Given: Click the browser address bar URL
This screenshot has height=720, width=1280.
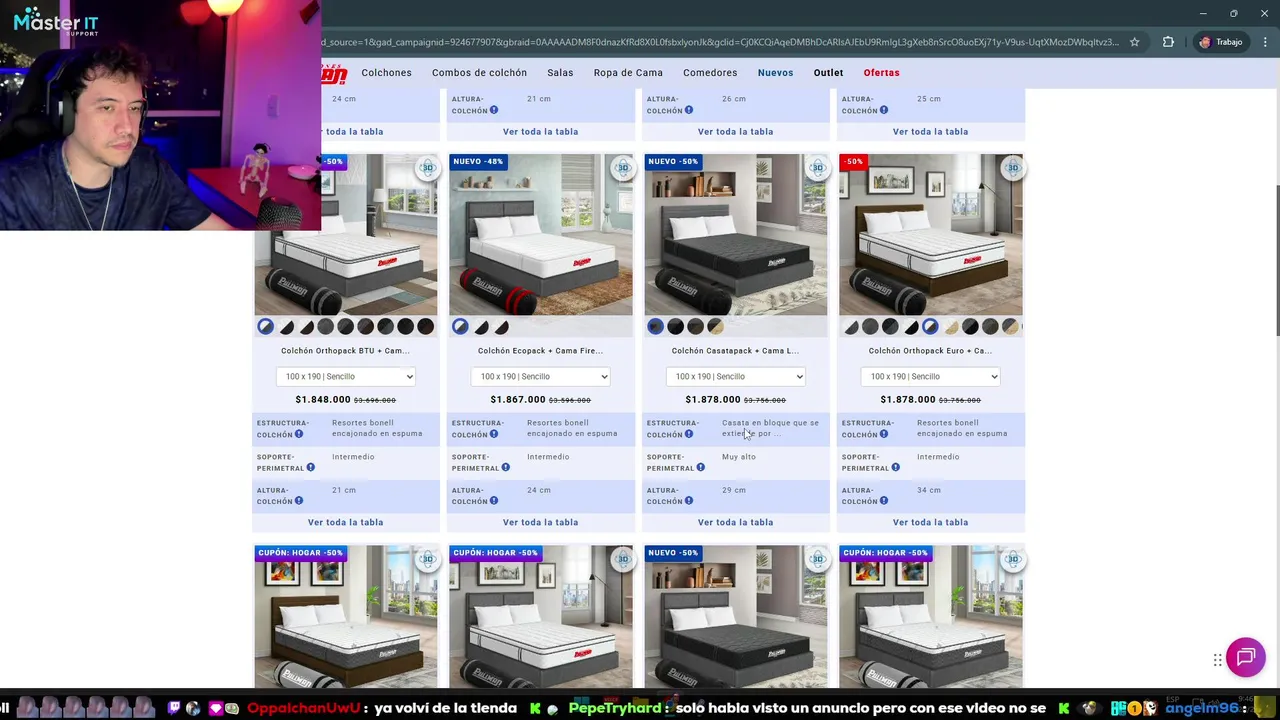Looking at the screenshot, I should 720,42.
